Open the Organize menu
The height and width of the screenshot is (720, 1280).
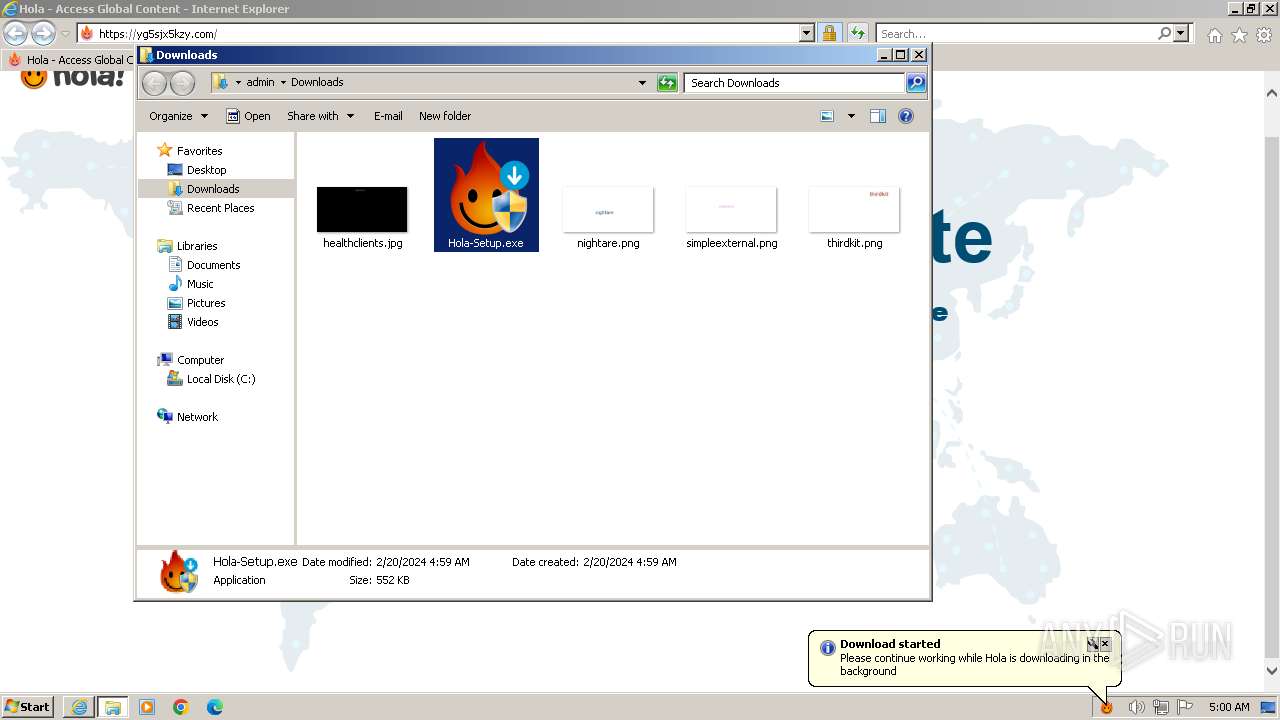click(x=179, y=116)
